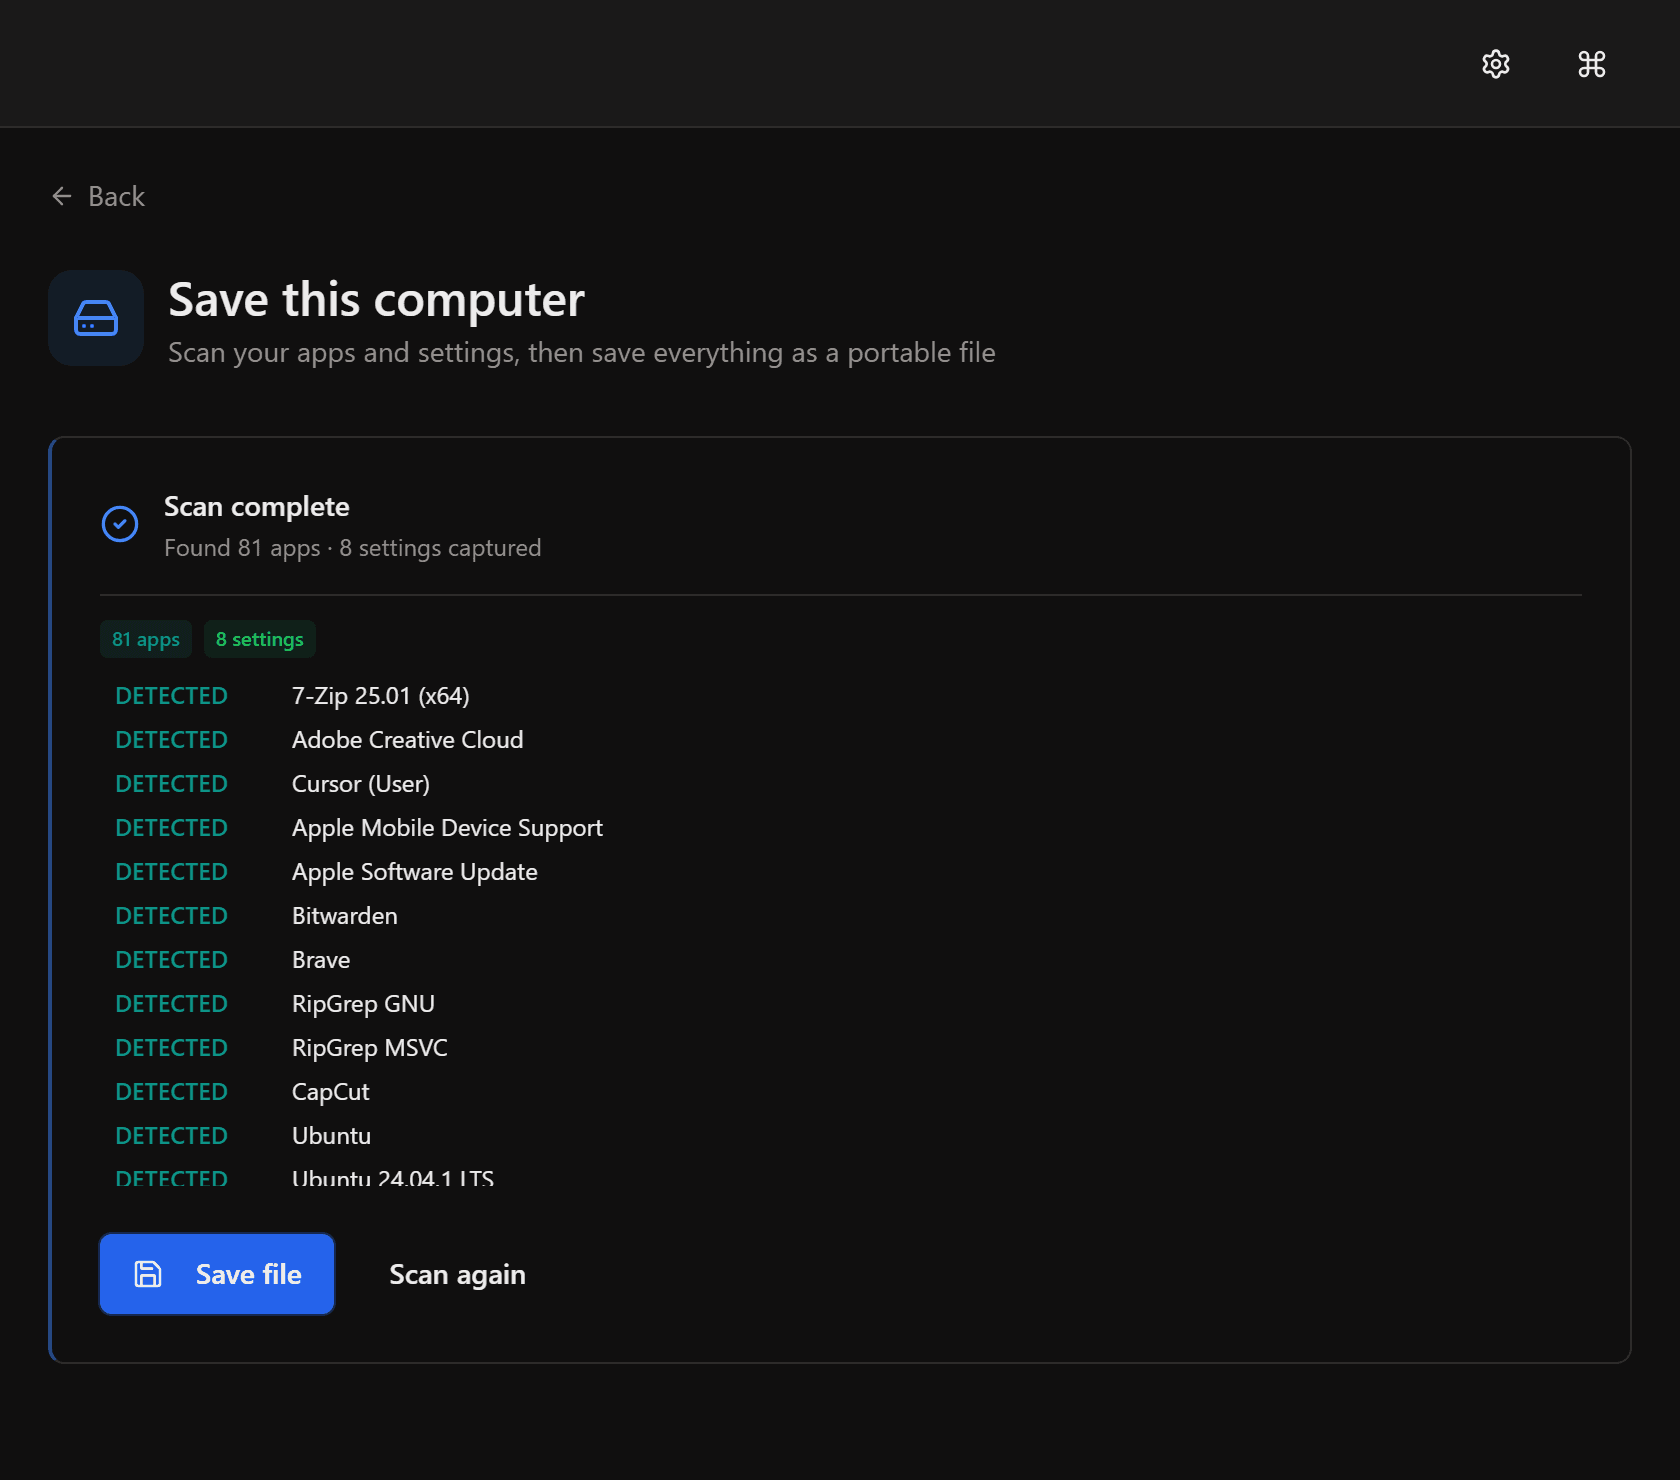Select Bitwarden in the detected list

point(344,916)
